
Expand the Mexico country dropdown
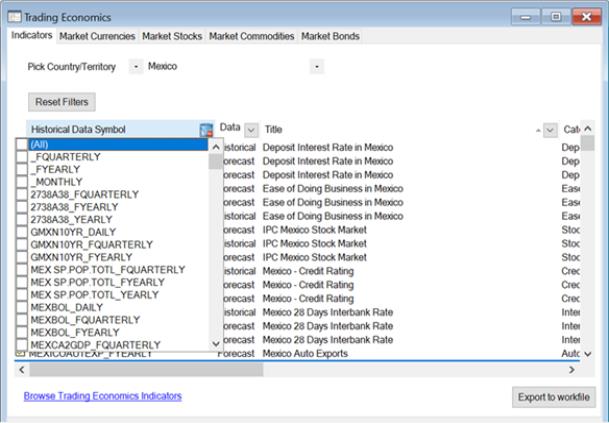(x=317, y=67)
